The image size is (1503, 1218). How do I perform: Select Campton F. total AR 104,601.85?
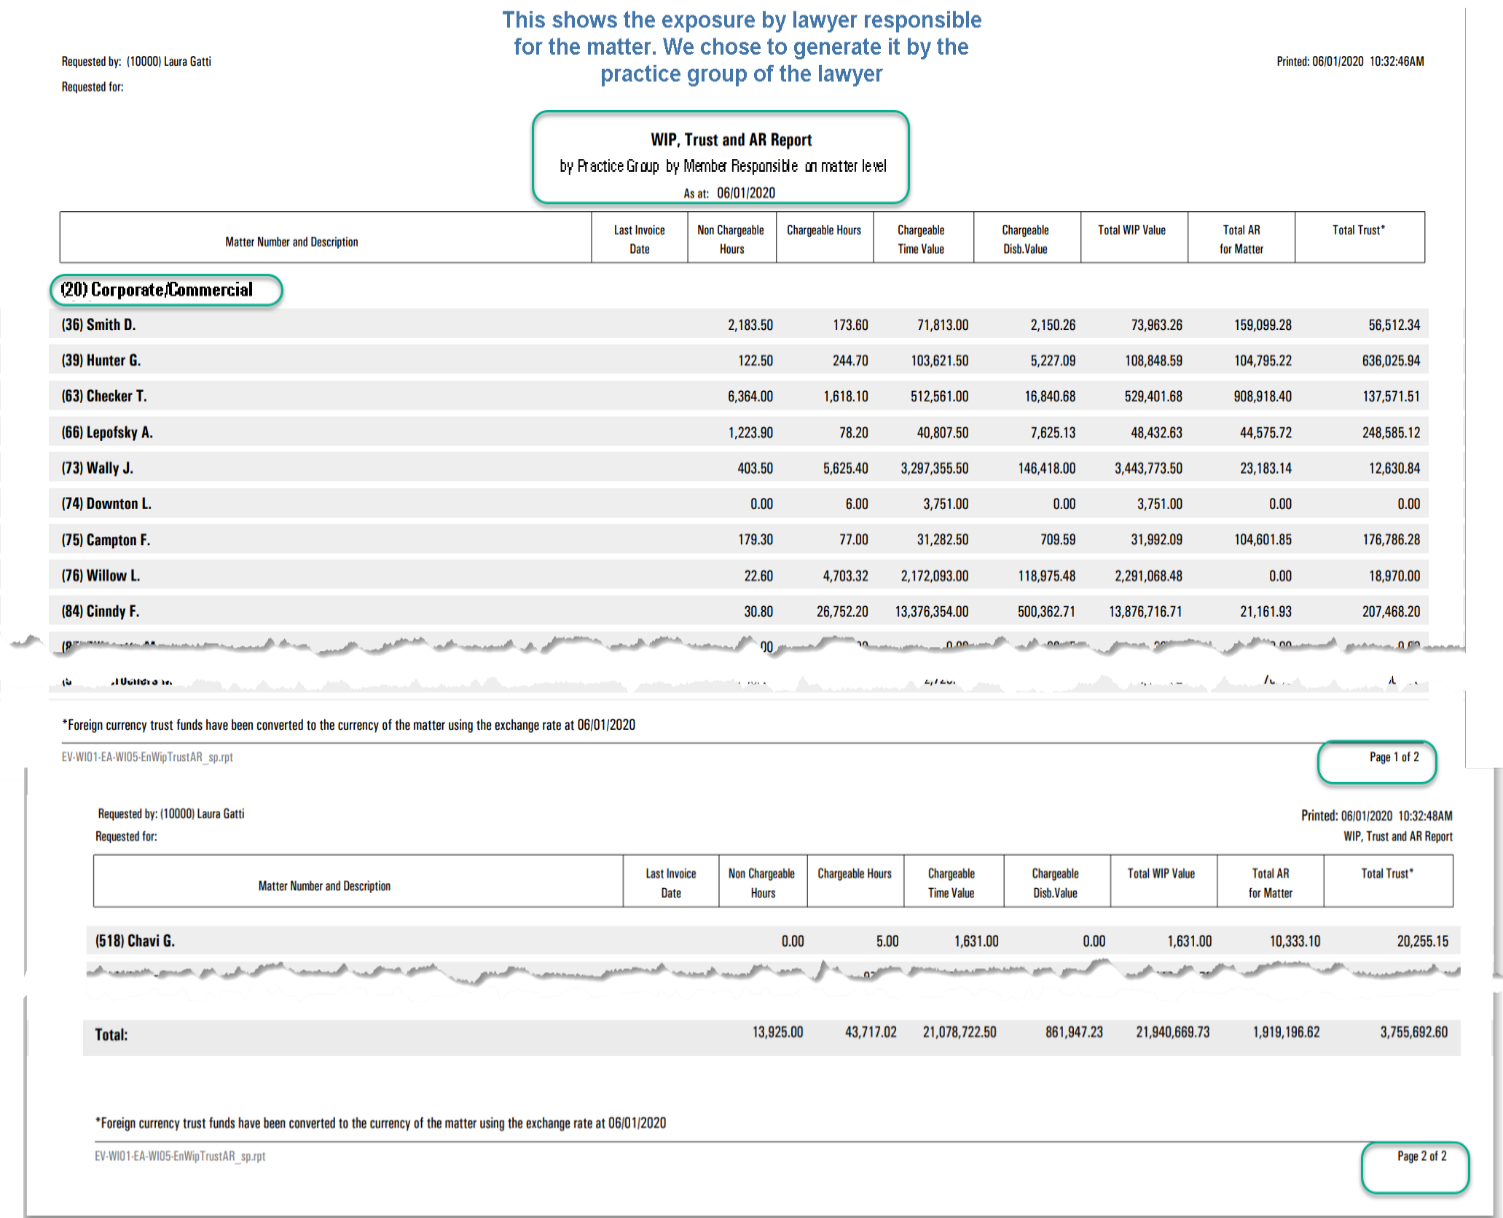pos(1262,540)
